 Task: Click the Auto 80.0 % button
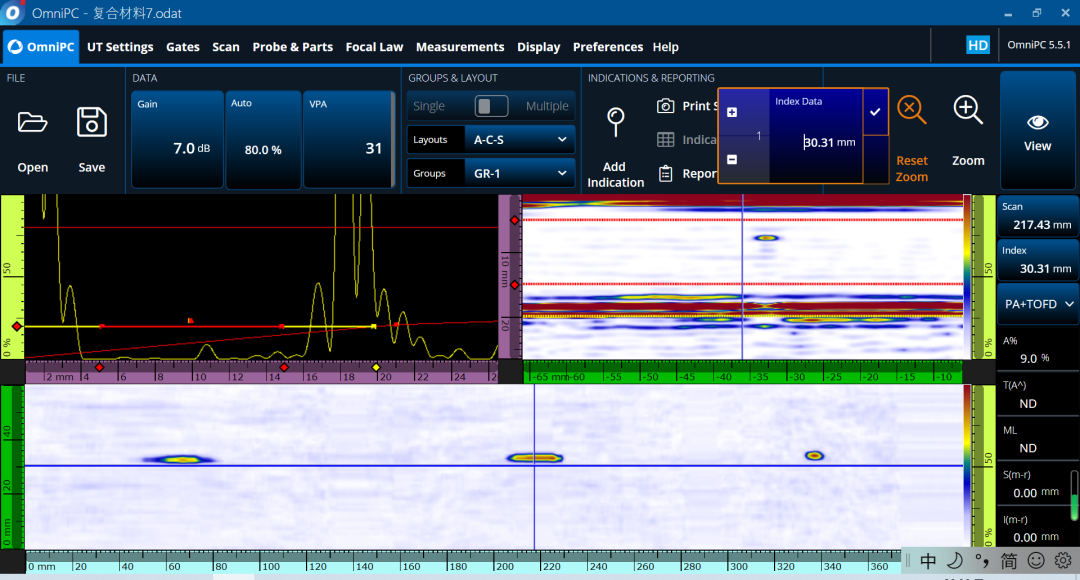[263, 139]
